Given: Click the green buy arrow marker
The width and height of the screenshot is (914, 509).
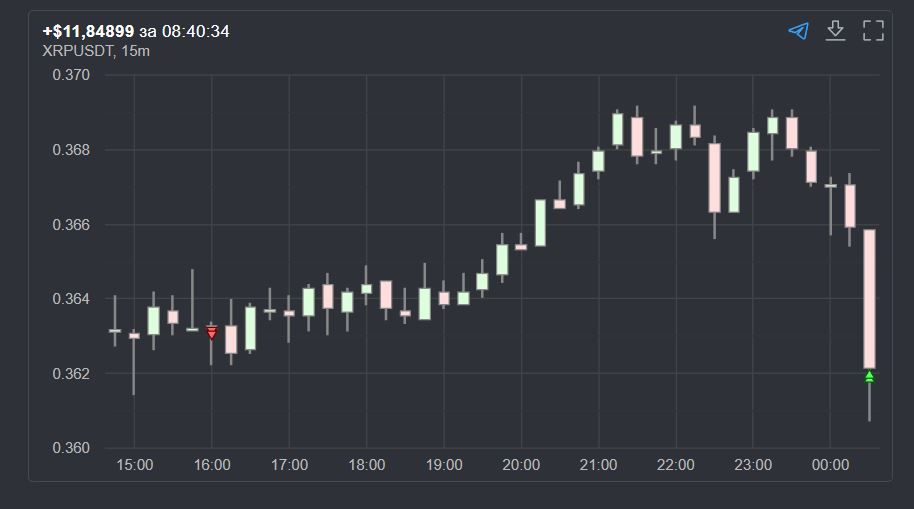Looking at the screenshot, I should (x=869, y=376).
